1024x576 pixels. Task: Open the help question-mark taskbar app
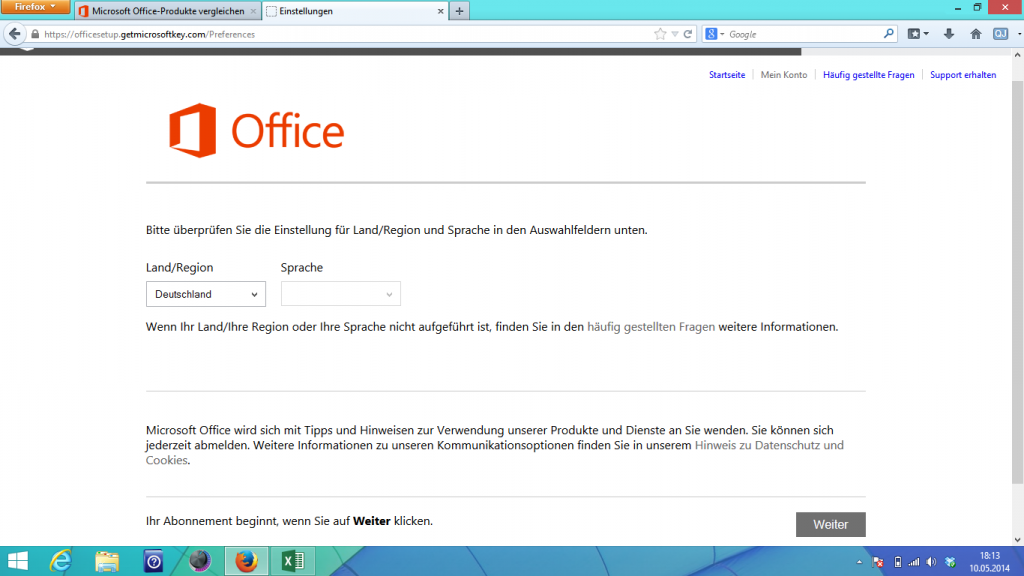pyautogui.click(x=153, y=561)
